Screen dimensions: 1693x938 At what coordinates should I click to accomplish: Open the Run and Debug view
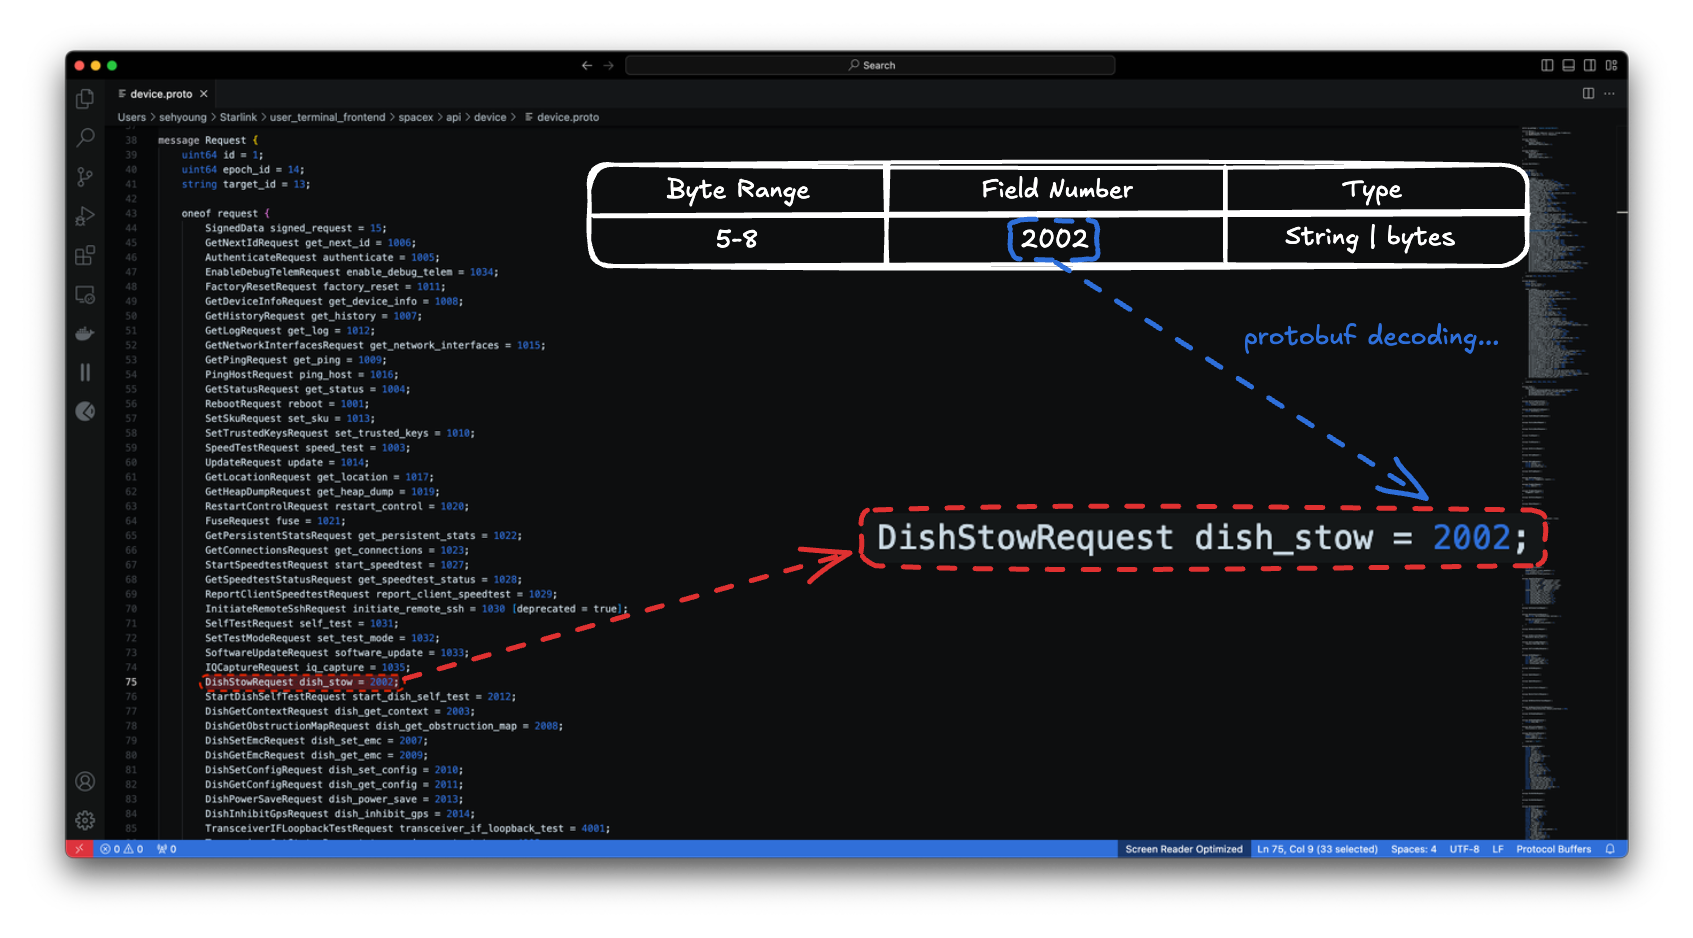[85, 216]
